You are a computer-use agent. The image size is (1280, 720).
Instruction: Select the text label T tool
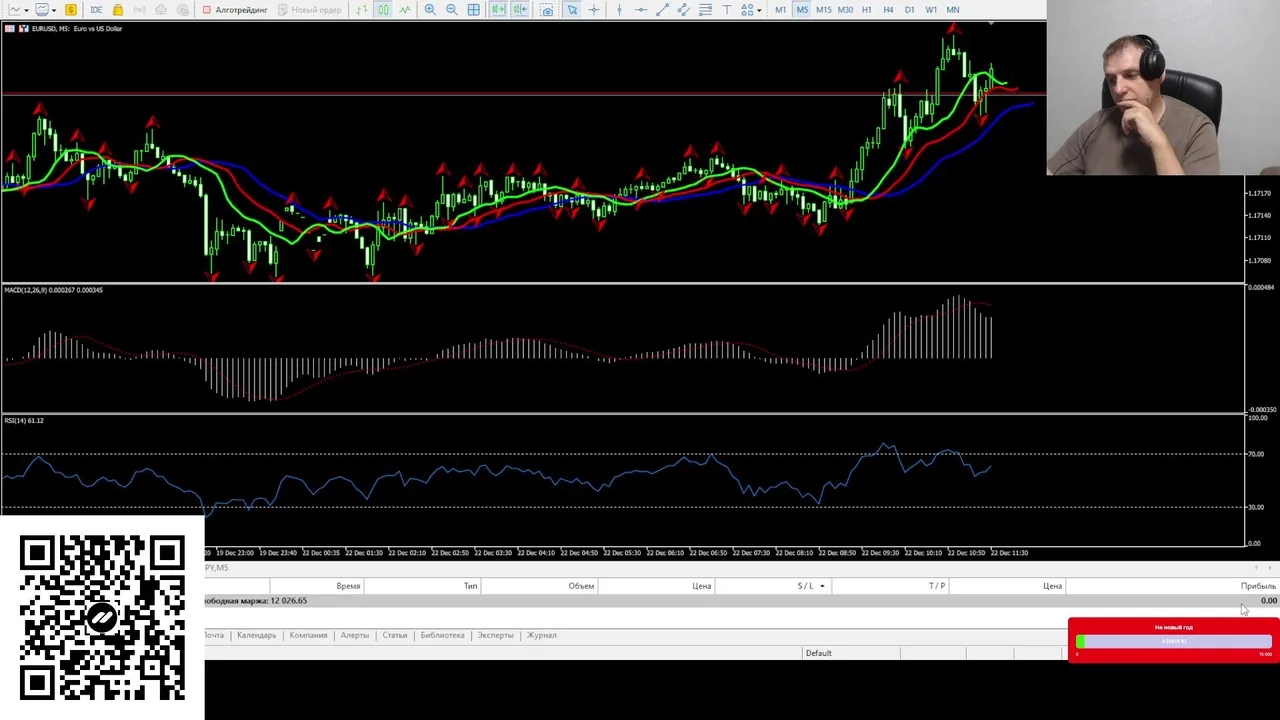click(727, 9)
